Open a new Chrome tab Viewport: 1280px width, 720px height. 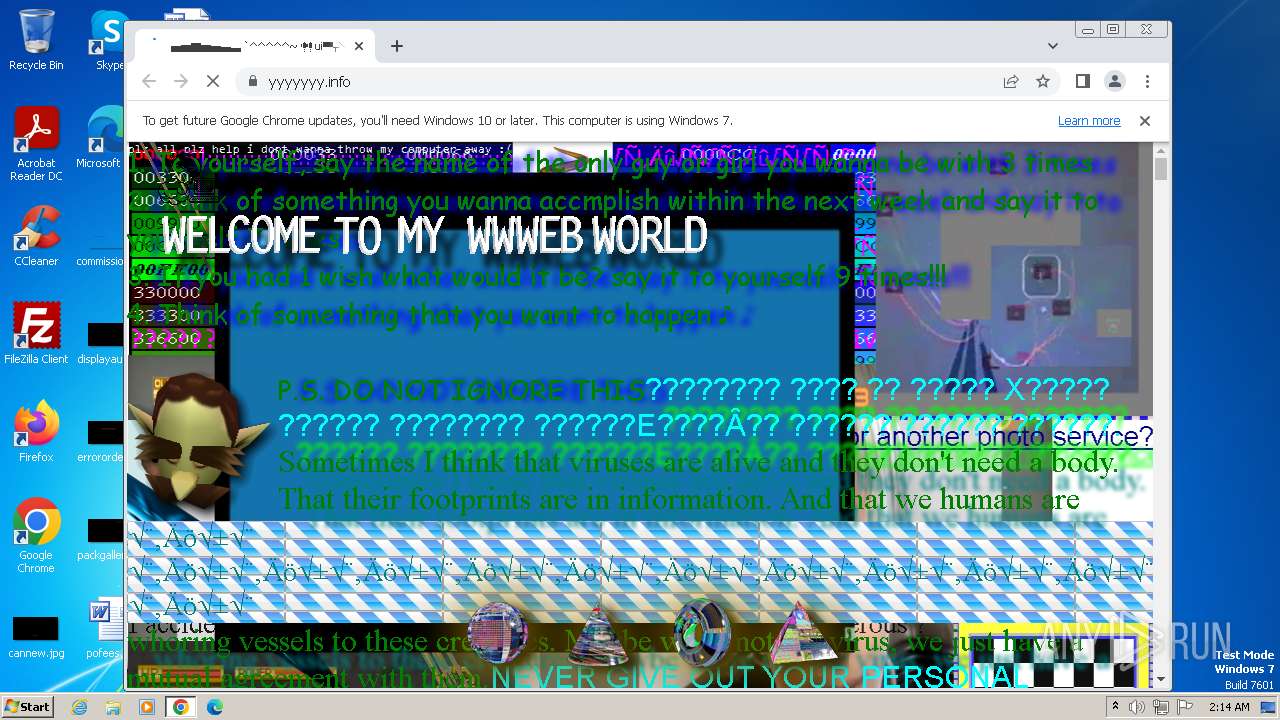[x=397, y=46]
